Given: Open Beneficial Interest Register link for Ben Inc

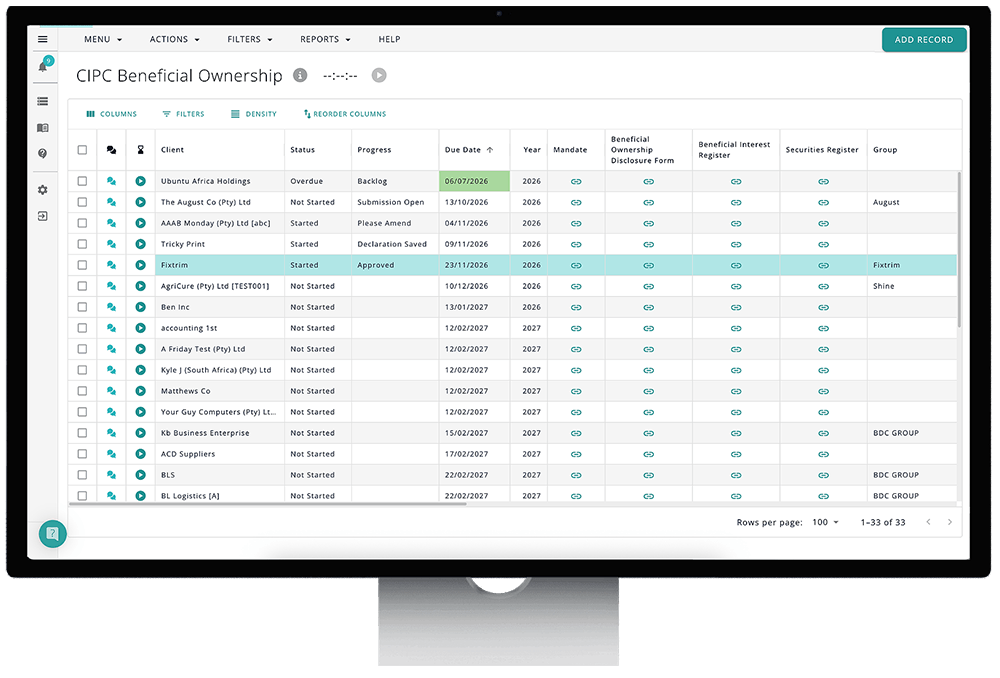Looking at the screenshot, I should (x=736, y=307).
